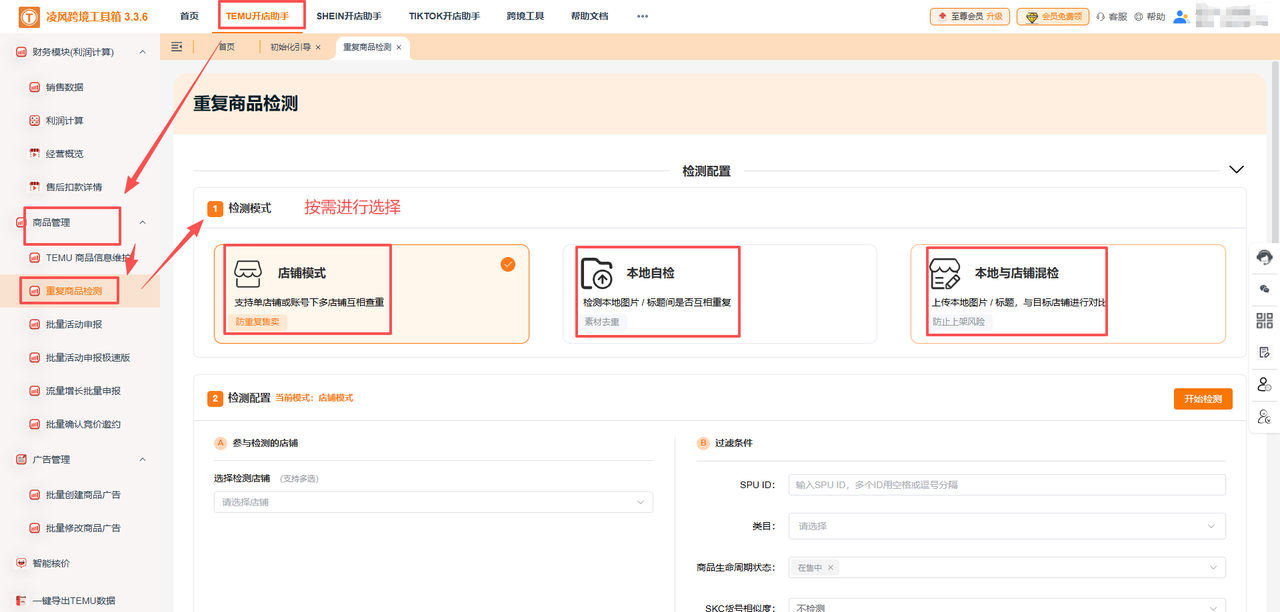
Task: Open the 请选择店铺 store dropdown
Action: click(x=433, y=502)
